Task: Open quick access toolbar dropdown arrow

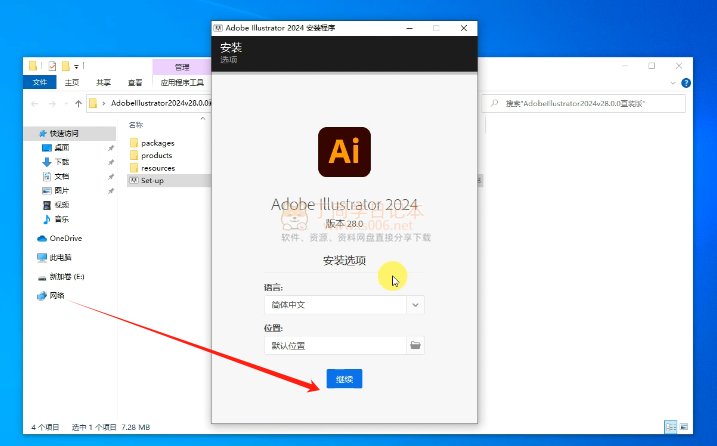Action: 76,67
